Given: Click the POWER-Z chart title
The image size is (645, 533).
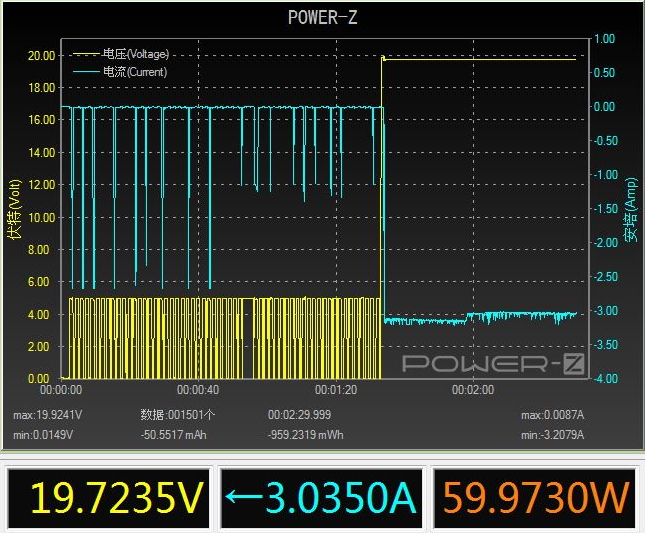Looking at the screenshot, I should (322, 17).
